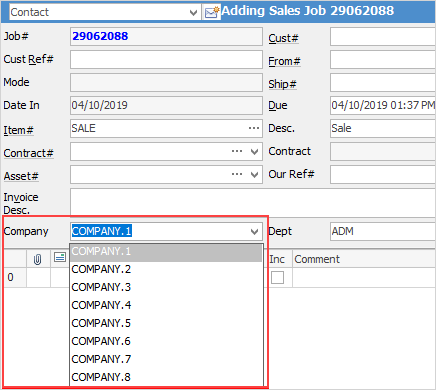Click into the Ship# input field

383,82
